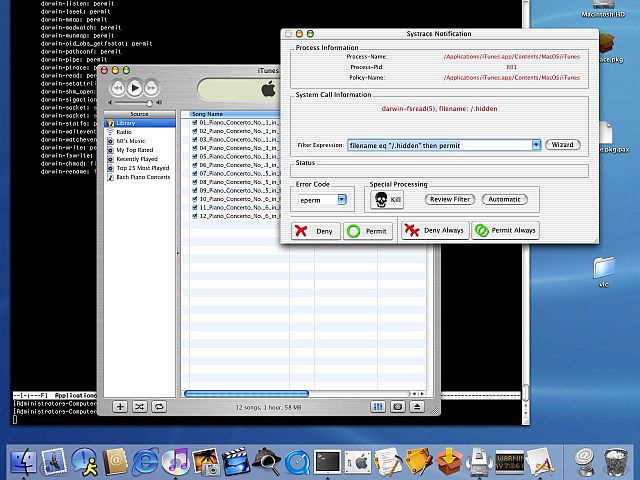Uncheck song 01_Piano_Concerto checkbox

(194, 123)
